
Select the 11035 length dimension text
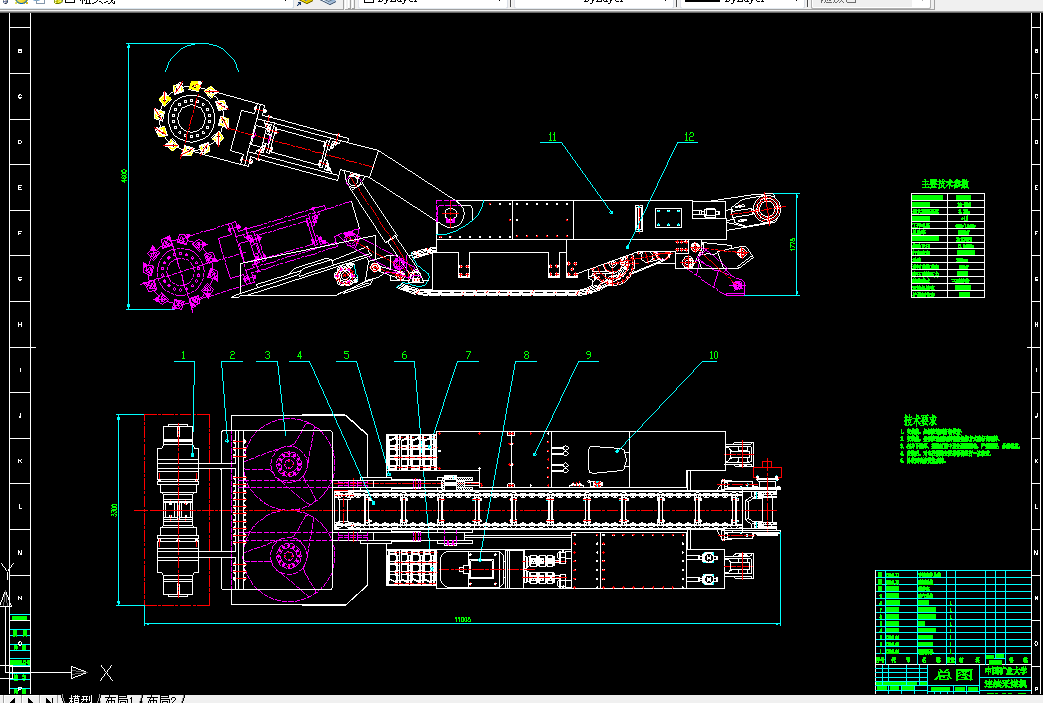point(463,619)
